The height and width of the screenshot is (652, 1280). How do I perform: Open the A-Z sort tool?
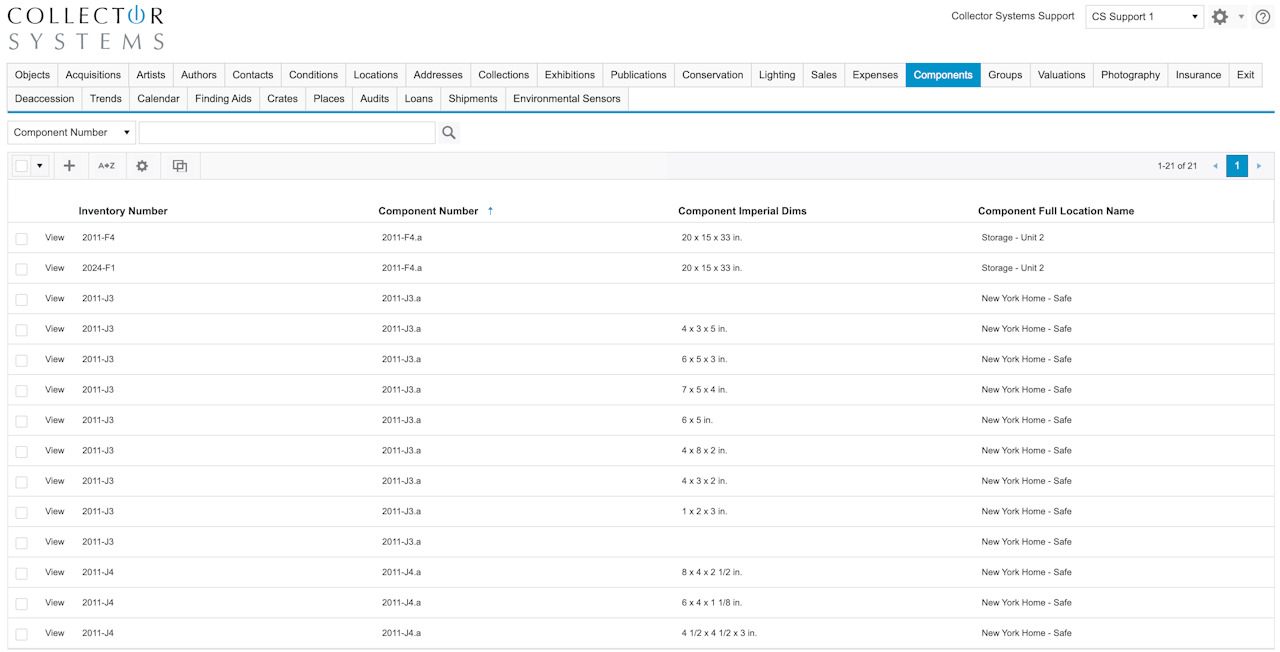point(106,166)
